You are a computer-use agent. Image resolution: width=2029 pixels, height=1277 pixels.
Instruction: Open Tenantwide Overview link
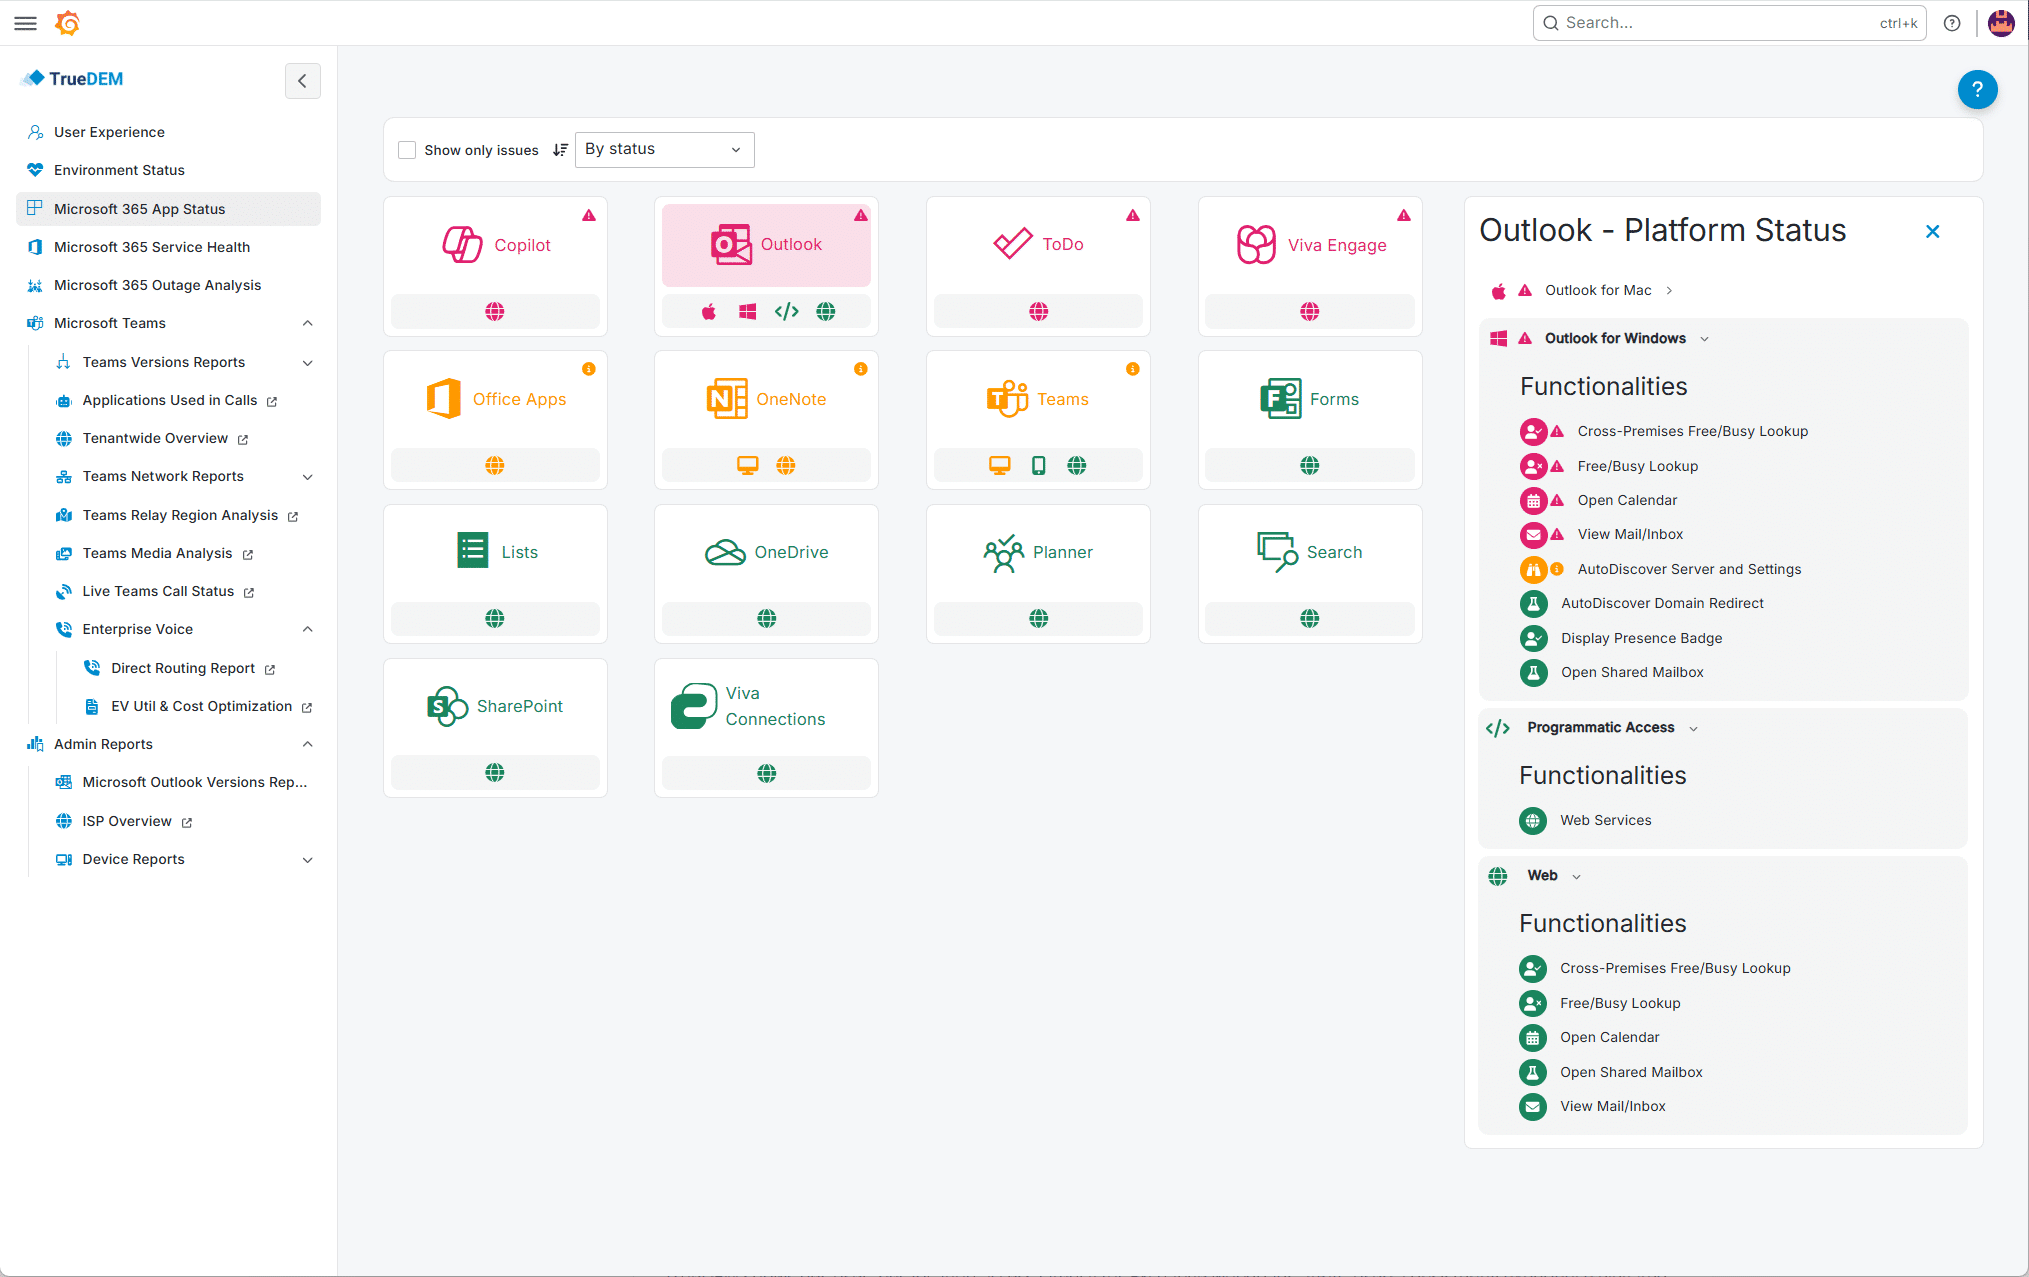(155, 438)
